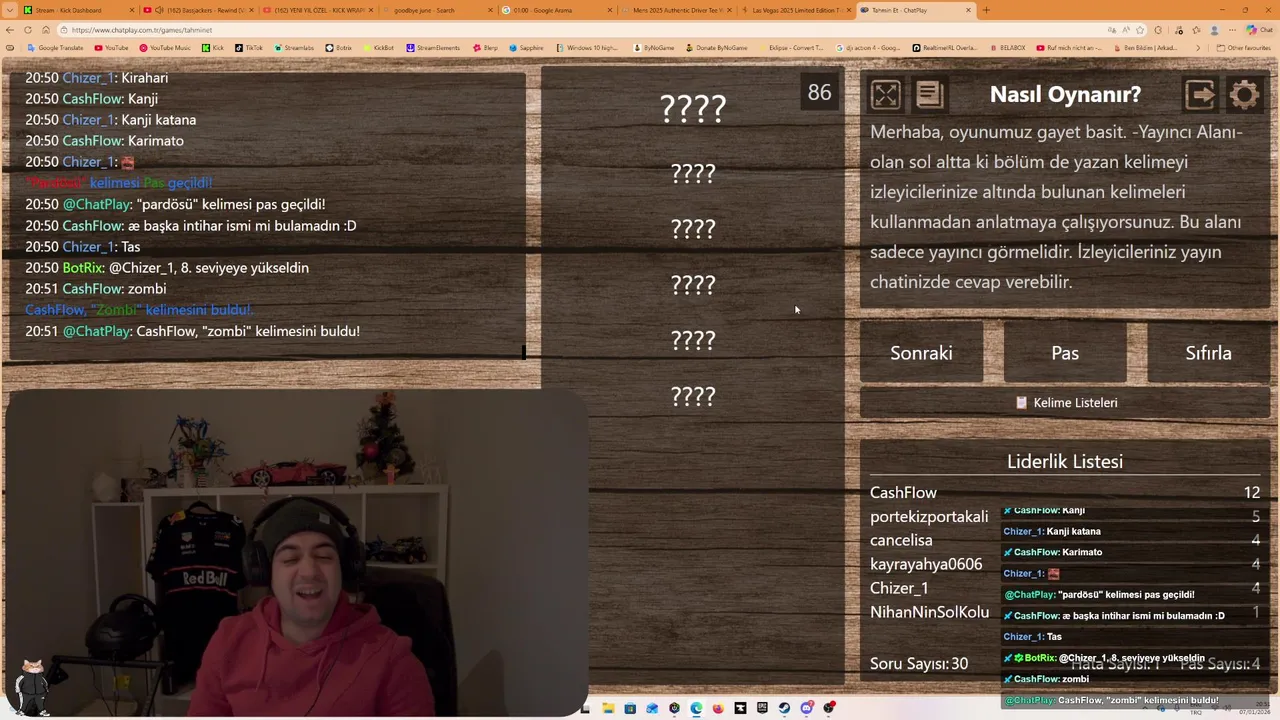Open TikTok bookmark
1280x720 pixels.
249,48
